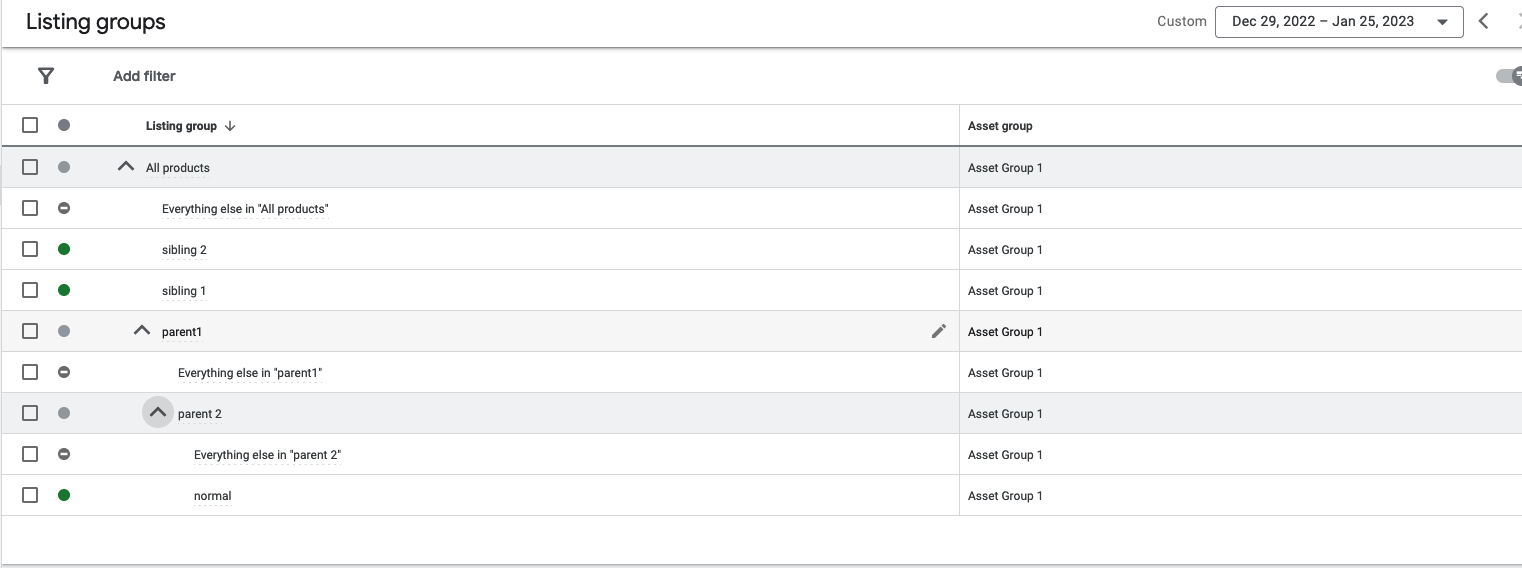Click the excluded status icon for Everything else in "All products"
Screen dimensions: 1522x568
pos(64,208)
